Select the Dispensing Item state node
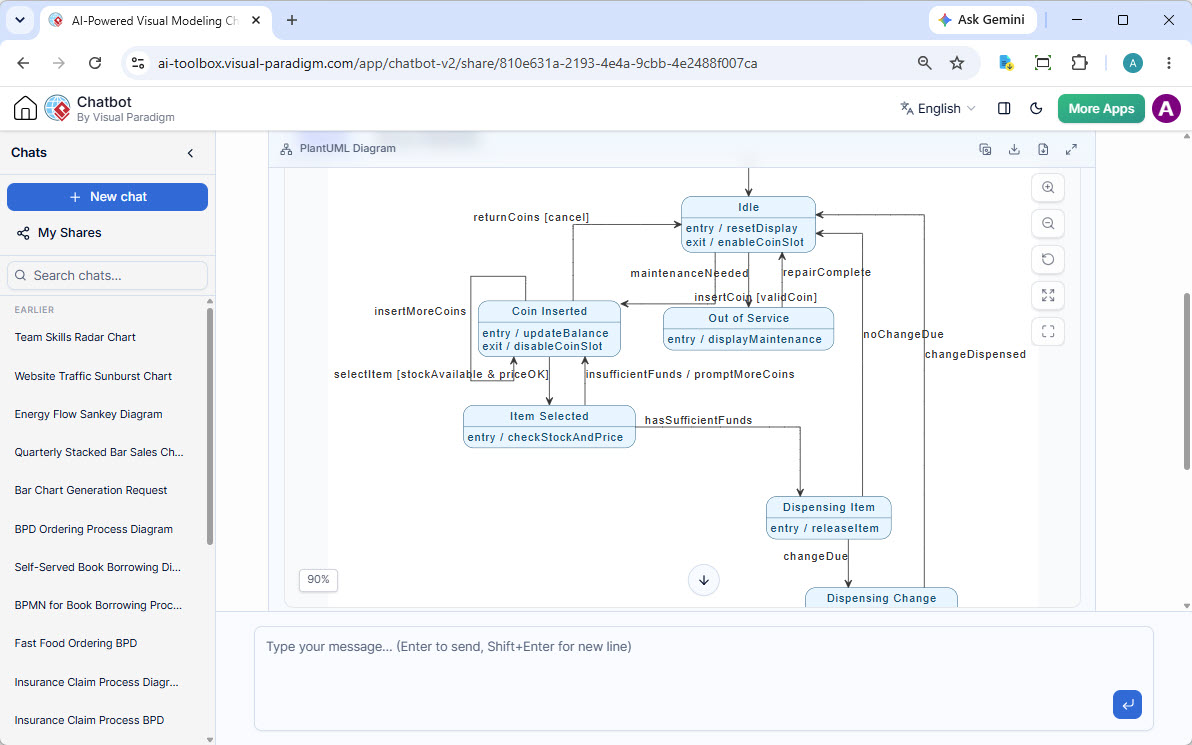Image resolution: width=1192 pixels, height=745 pixels. [x=829, y=518]
